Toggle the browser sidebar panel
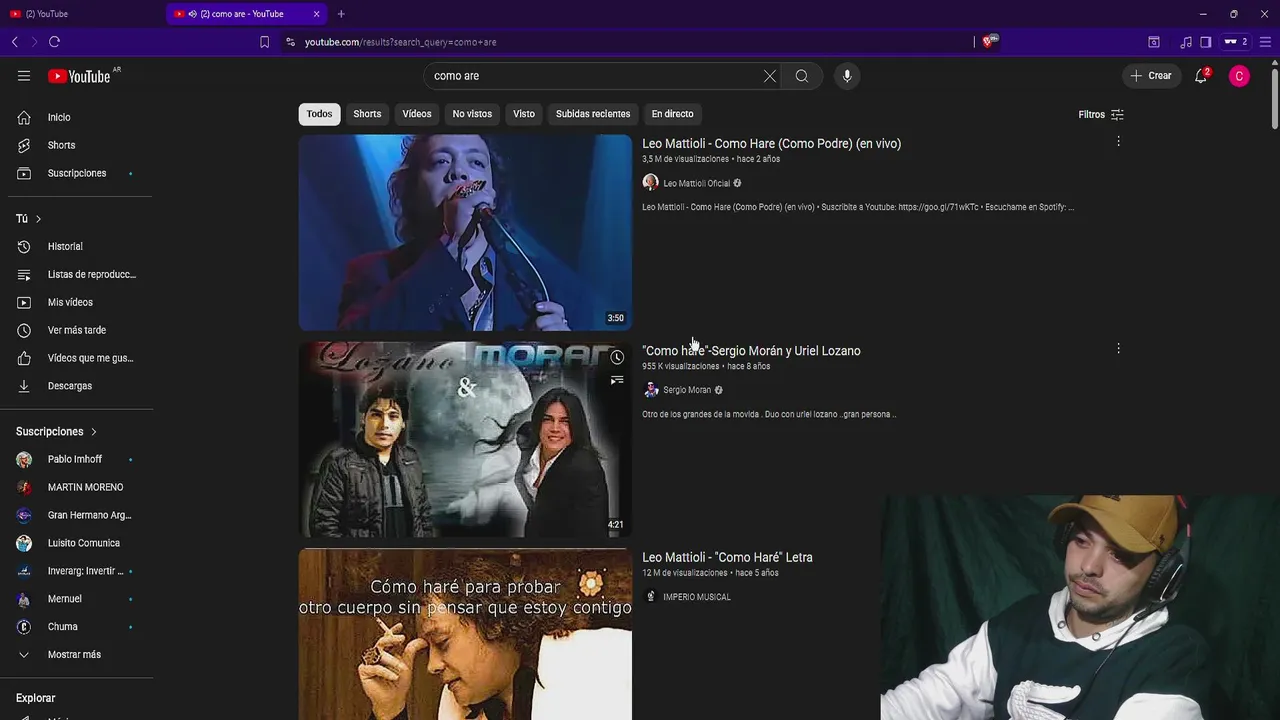Viewport: 1280px width, 720px height. pos(1206,42)
